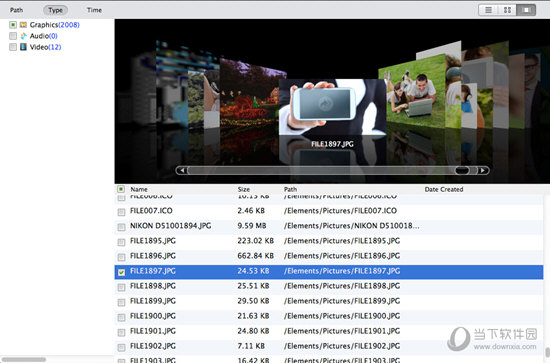This screenshot has height=363, width=550.
Task: Check the FILE007.ICO checkbox
Action: coord(121,212)
